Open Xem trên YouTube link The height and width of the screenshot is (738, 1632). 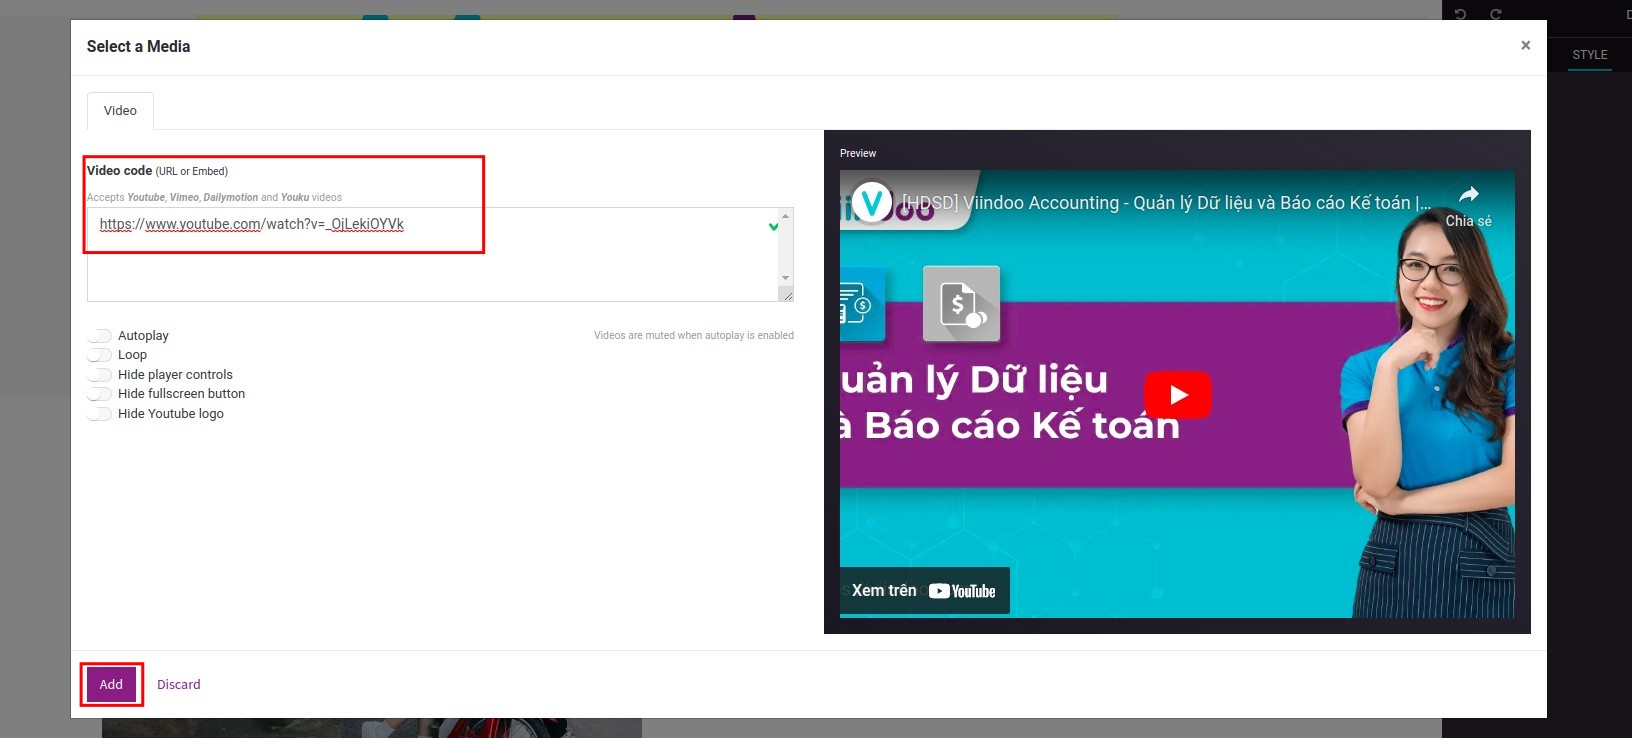point(924,591)
